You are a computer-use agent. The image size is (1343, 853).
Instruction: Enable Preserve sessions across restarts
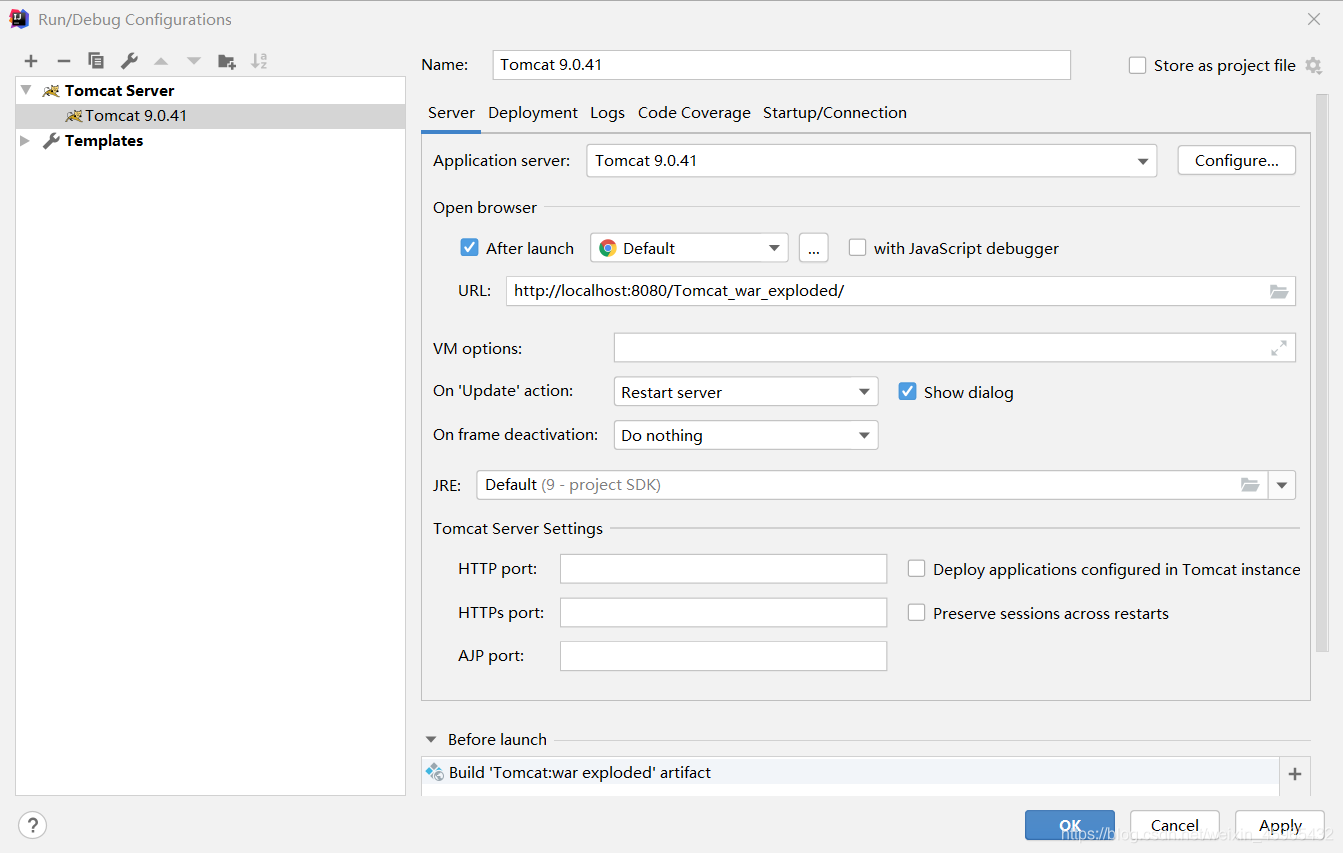pos(916,613)
